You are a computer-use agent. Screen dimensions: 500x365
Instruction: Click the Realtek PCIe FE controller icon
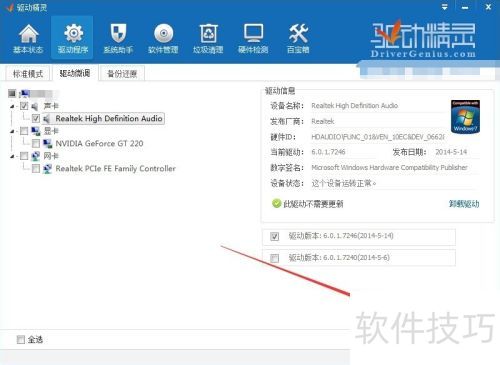(47, 169)
